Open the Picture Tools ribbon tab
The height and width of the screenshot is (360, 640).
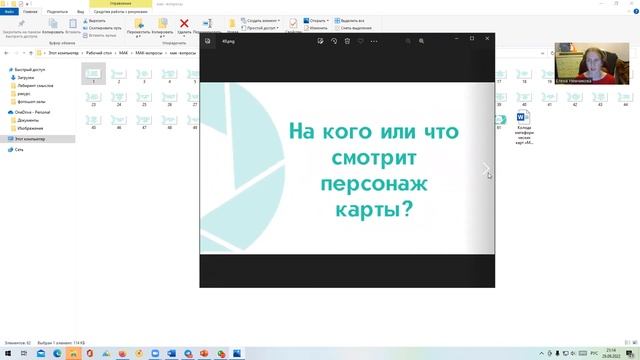120,12
